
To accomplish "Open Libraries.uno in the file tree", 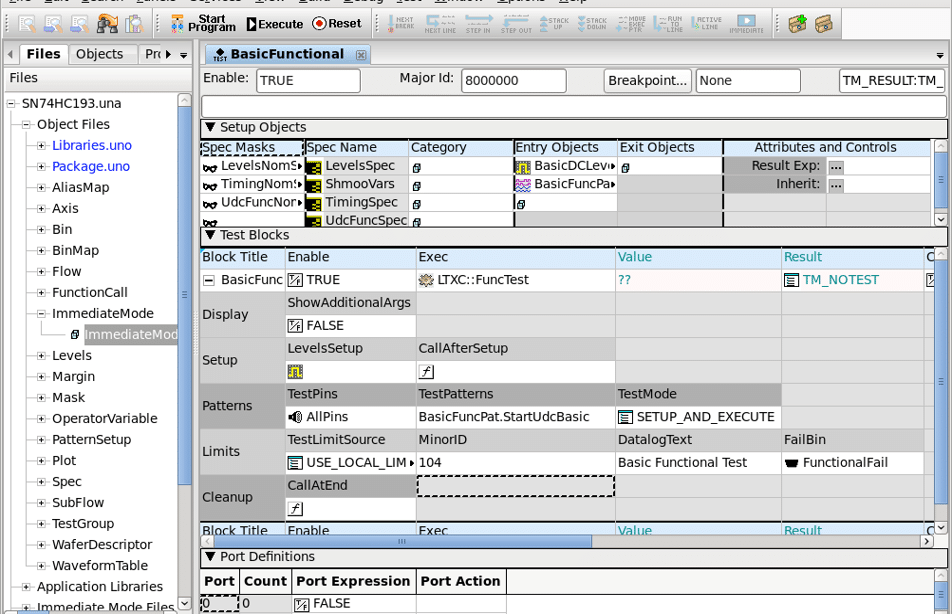I will (91, 146).
